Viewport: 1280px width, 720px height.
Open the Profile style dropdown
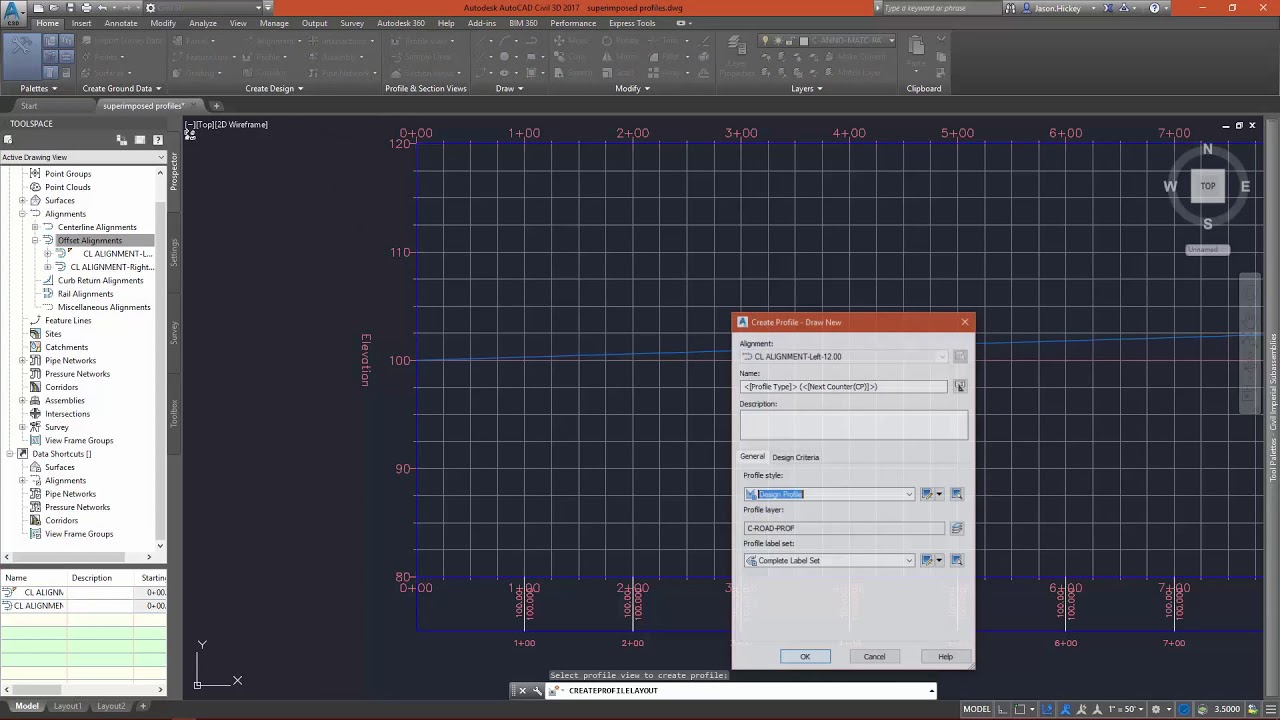(x=909, y=494)
